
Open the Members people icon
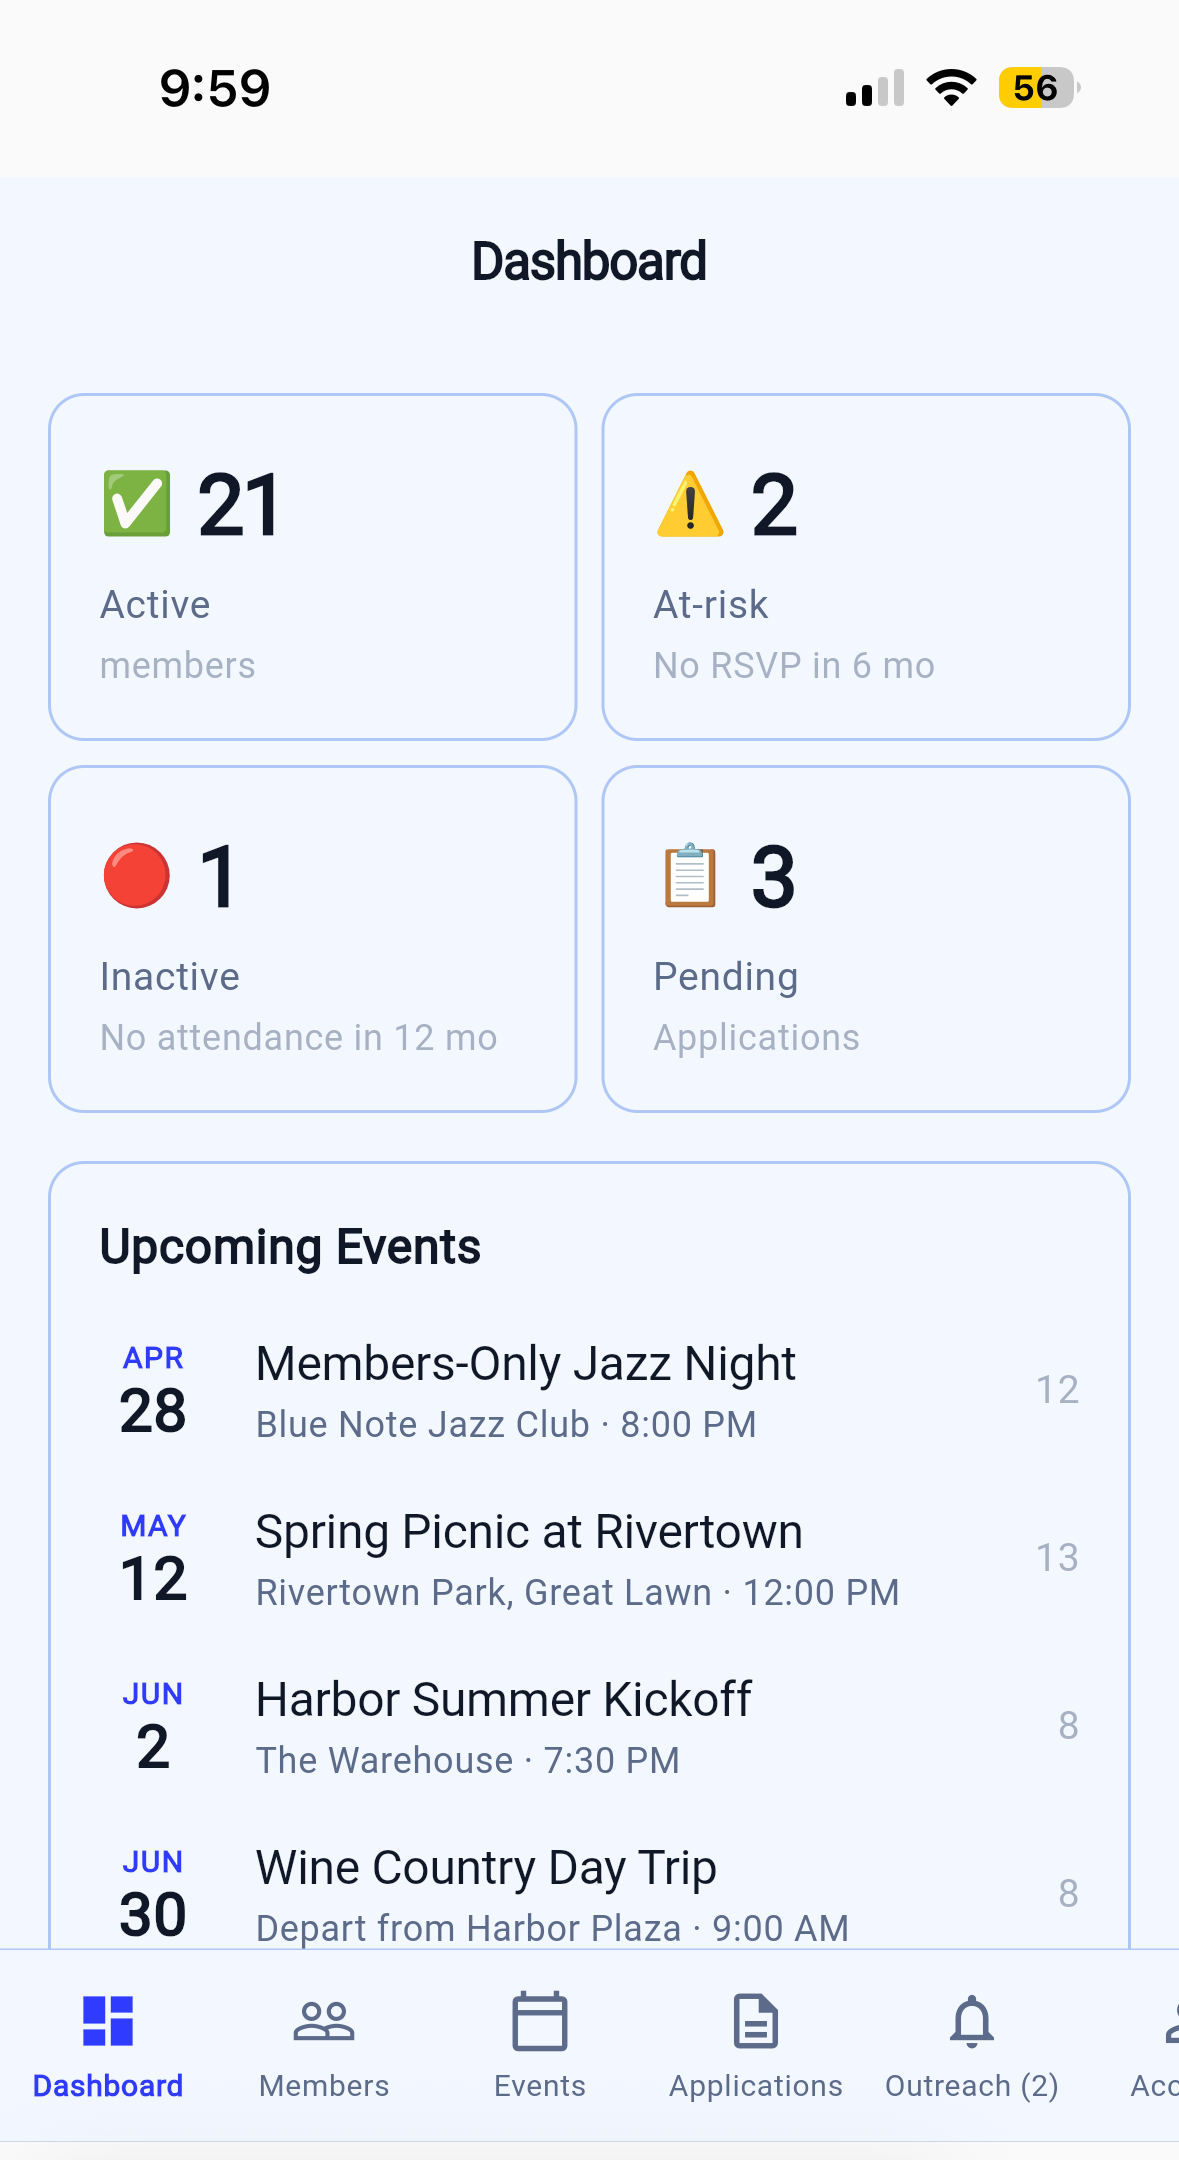(x=323, y=2021)
